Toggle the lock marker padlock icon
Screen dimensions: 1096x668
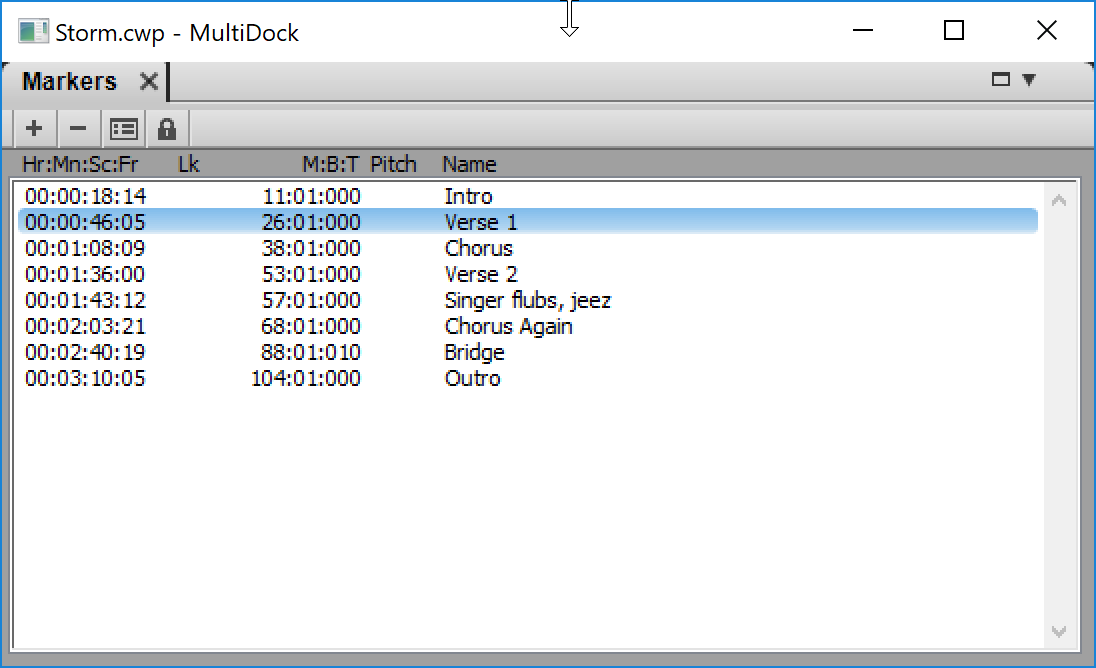pyautogui.click(x=167, y=129)
